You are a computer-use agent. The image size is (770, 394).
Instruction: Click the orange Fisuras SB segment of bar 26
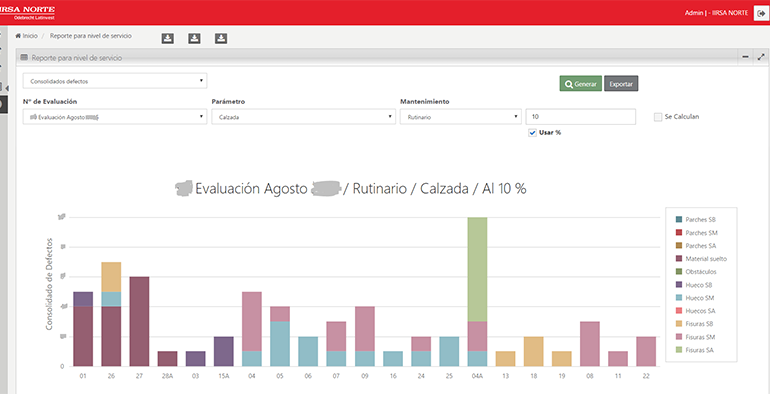111,277
